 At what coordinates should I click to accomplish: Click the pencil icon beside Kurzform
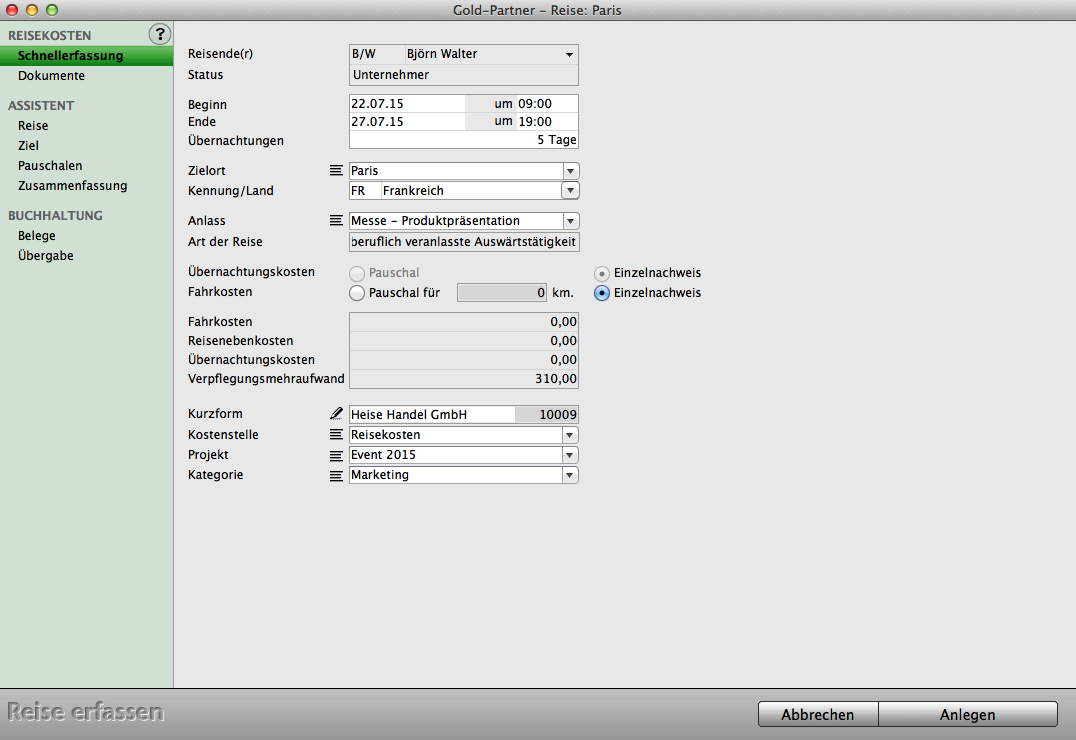336,414
